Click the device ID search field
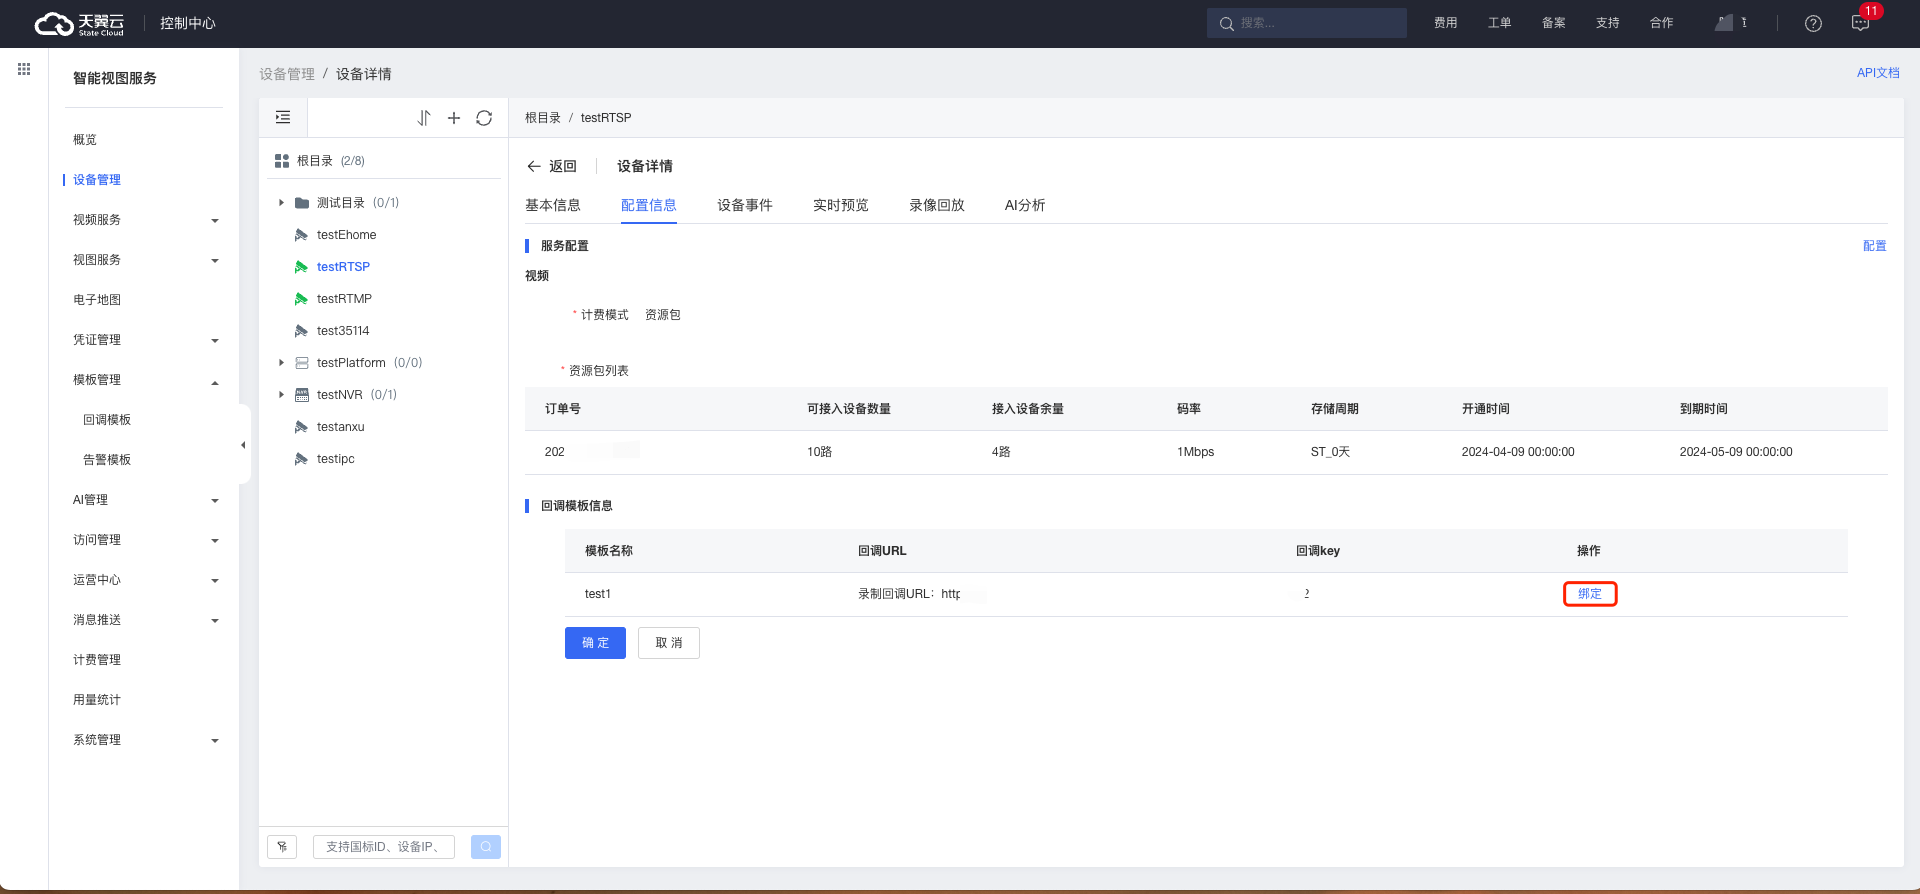Image resolution: width=1920 pixels, height=894 pixels. coord(384,847)
